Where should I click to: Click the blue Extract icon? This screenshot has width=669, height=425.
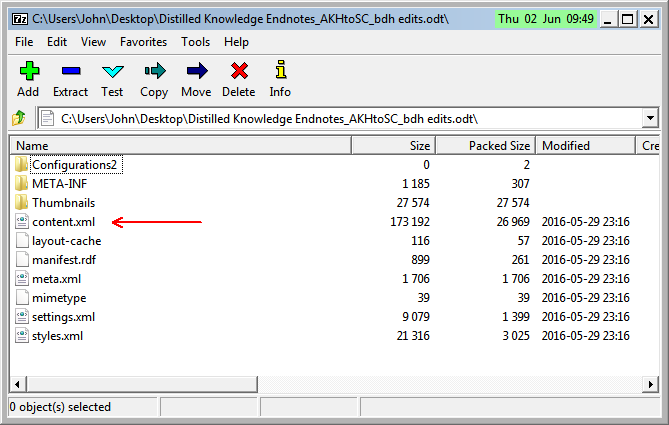pos(70,71)
